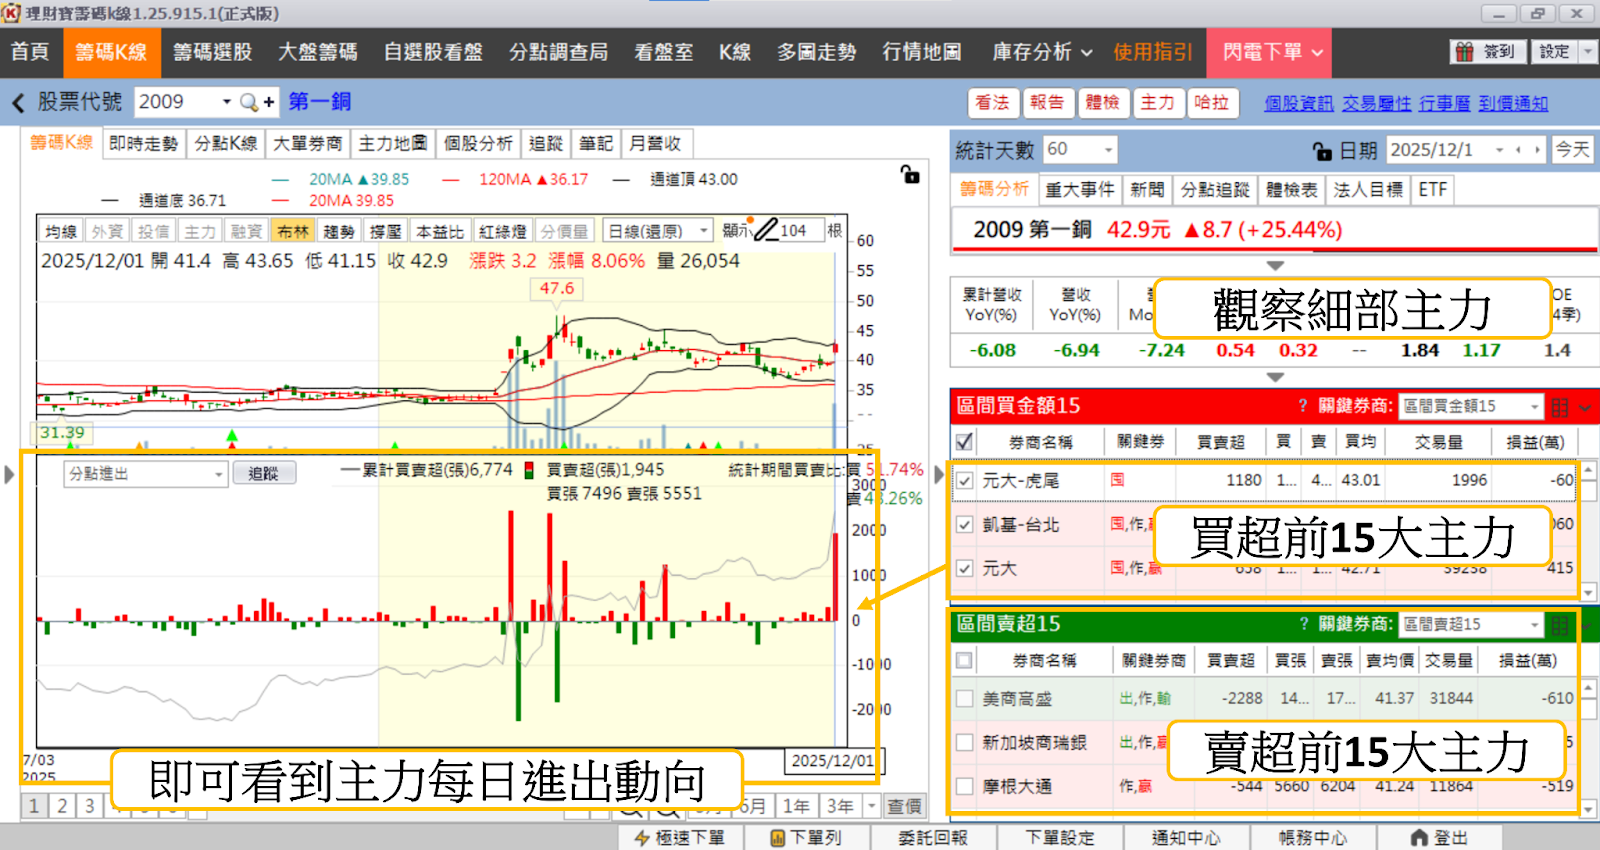This screenshot has height=850, width=1600.
Task: Open the 統計天數 60 dropdown
Action: (1108, 150)
